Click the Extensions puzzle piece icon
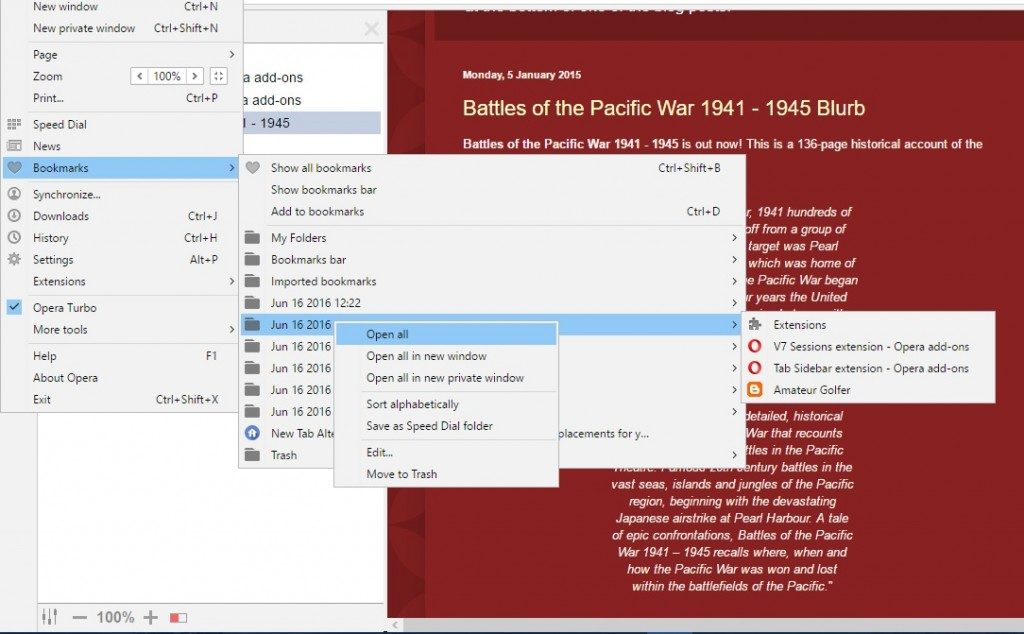 (x=755, y=325)
